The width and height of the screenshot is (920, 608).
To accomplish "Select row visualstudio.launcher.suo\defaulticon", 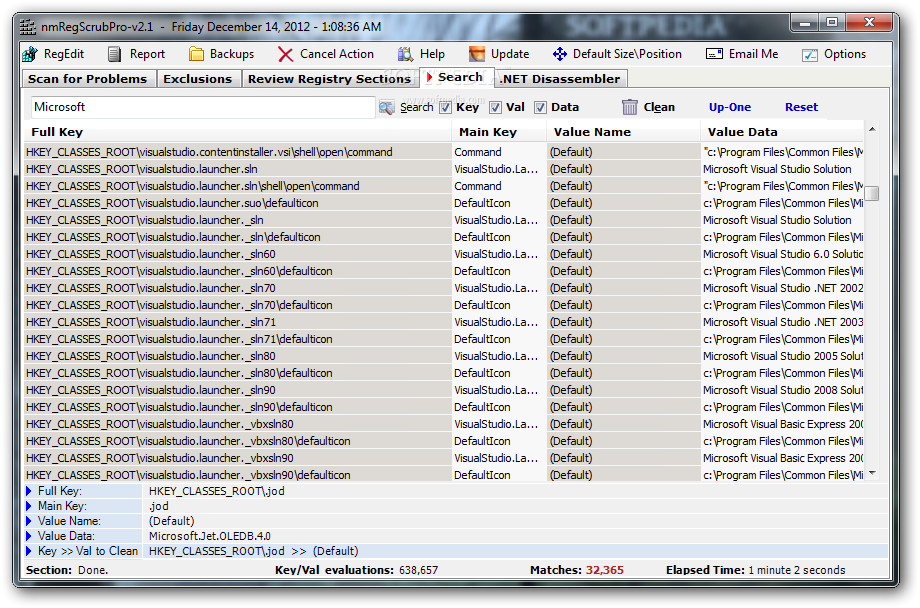I will (x=444, y=203).
